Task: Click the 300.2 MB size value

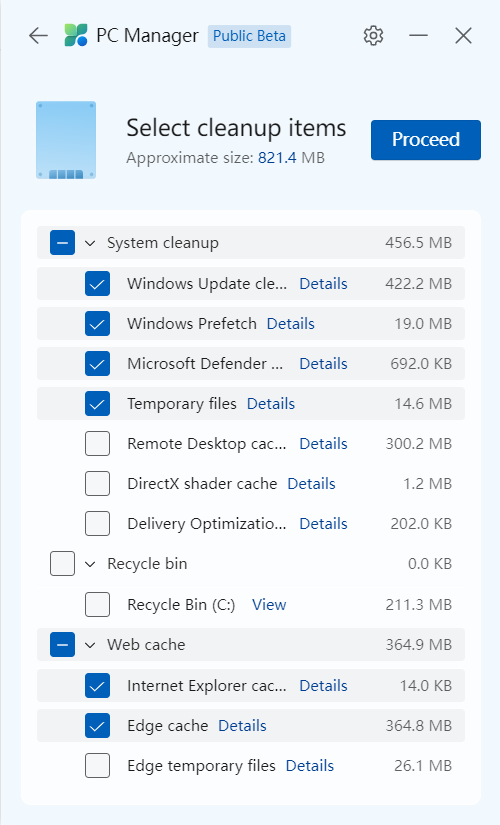Action: coord(418,444)
